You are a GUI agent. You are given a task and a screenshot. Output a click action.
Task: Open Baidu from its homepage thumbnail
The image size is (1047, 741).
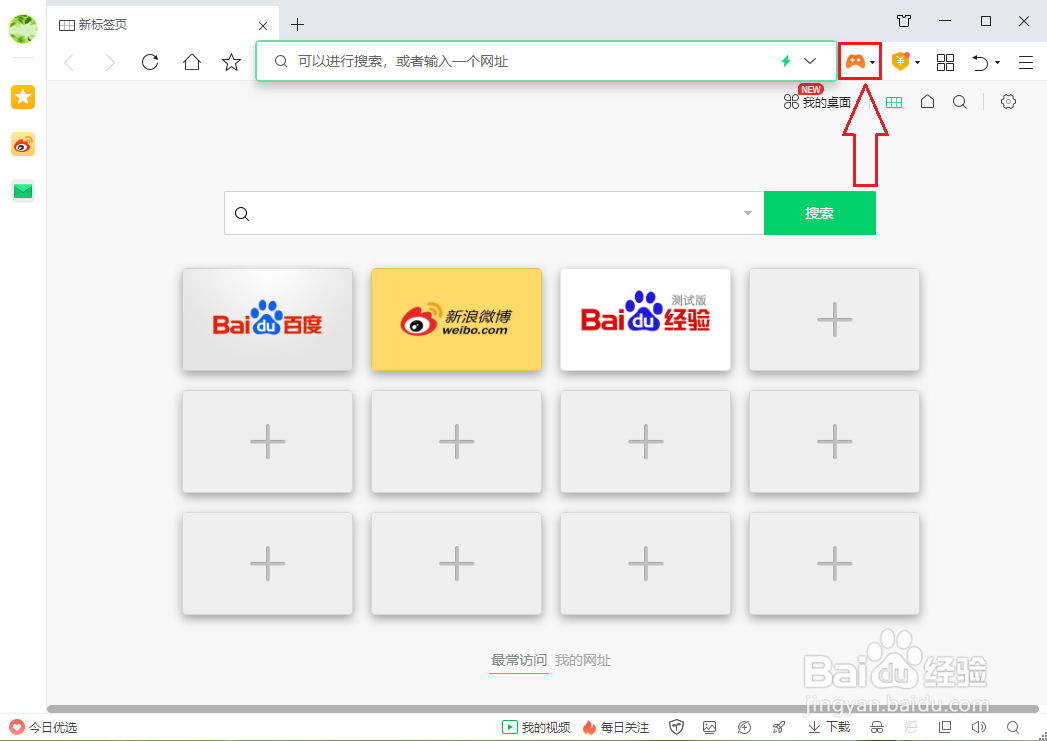[x=267, y=319]
